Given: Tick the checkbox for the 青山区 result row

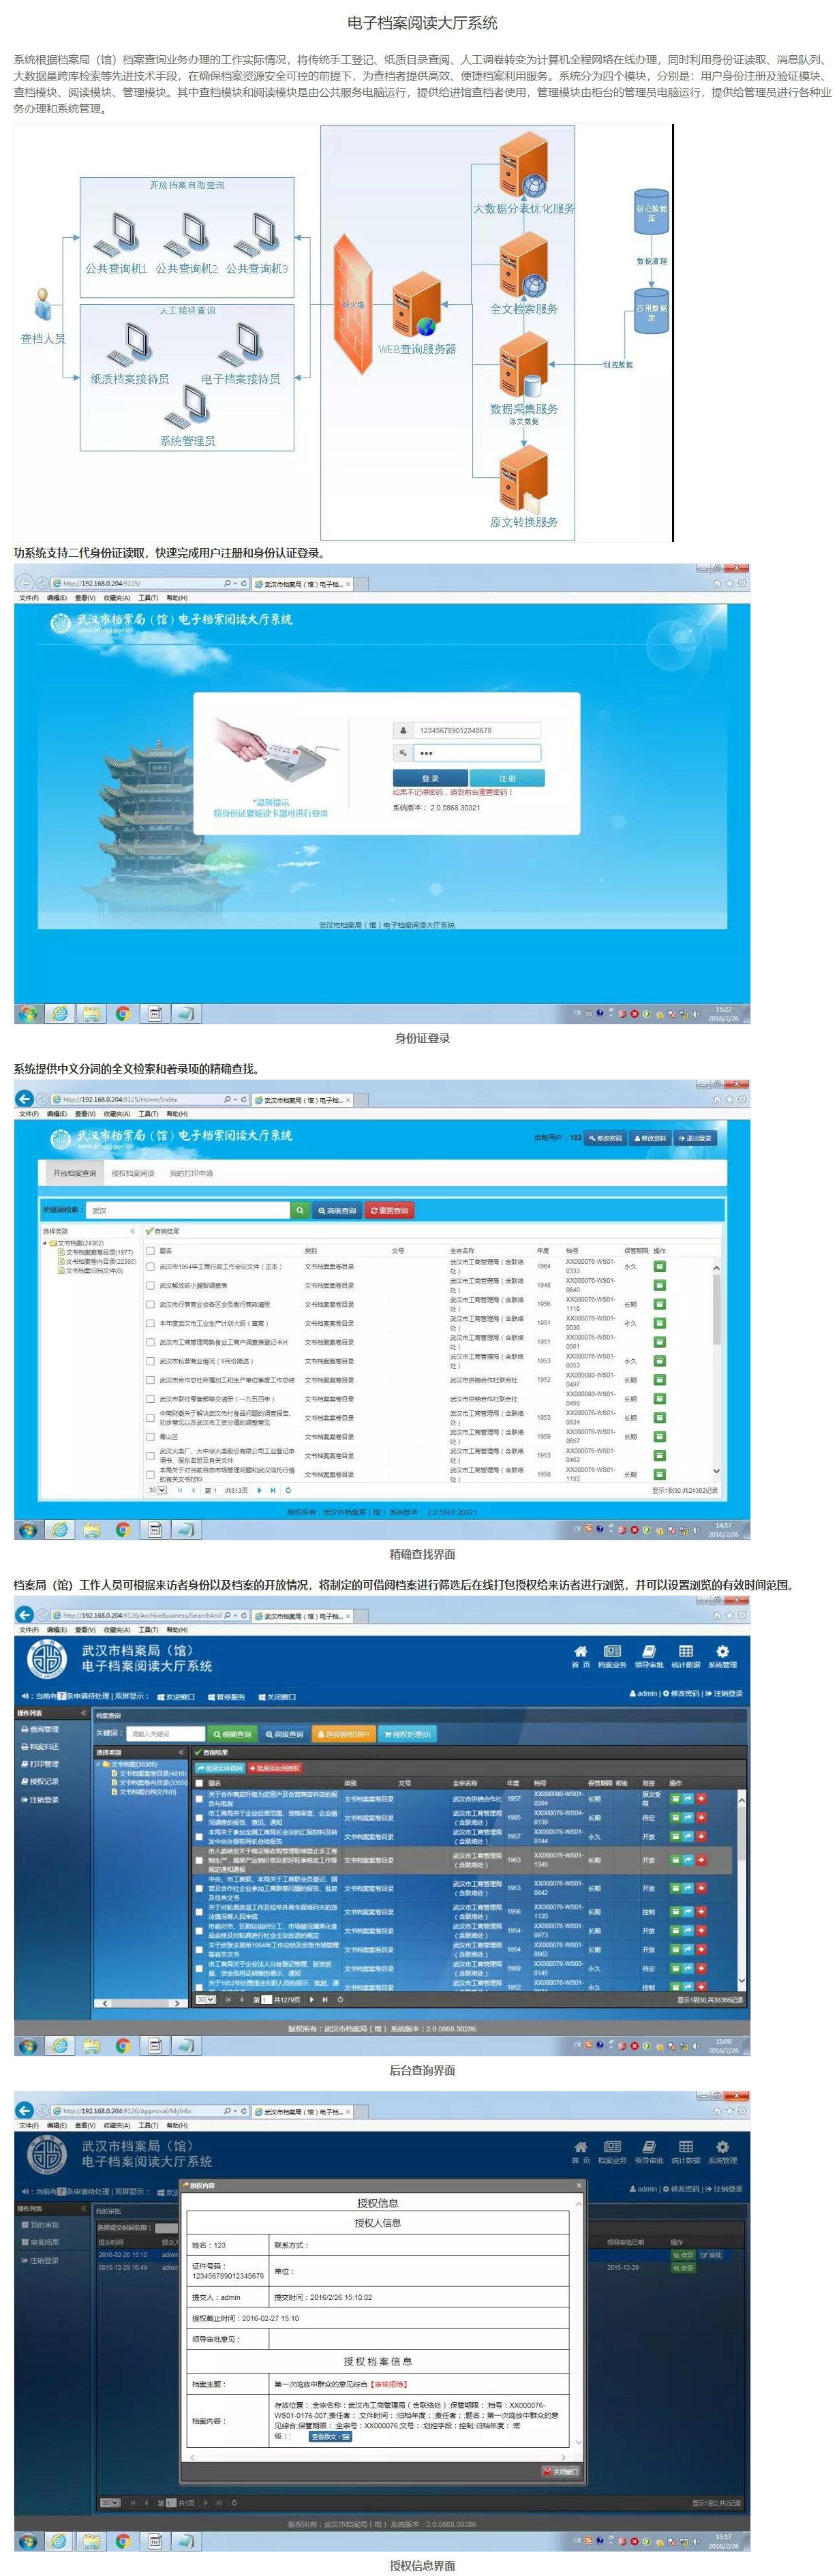Looking at the screenshot, I should click(151, 1437).
